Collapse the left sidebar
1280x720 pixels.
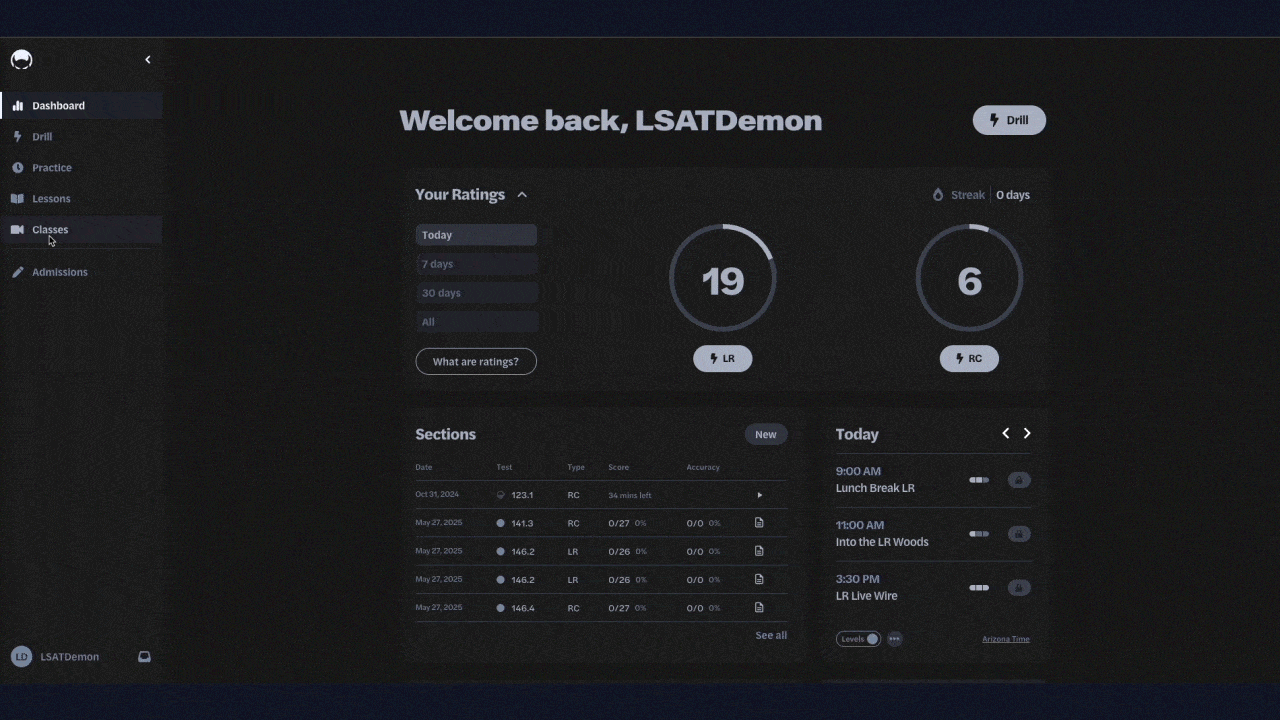[148, 60]
